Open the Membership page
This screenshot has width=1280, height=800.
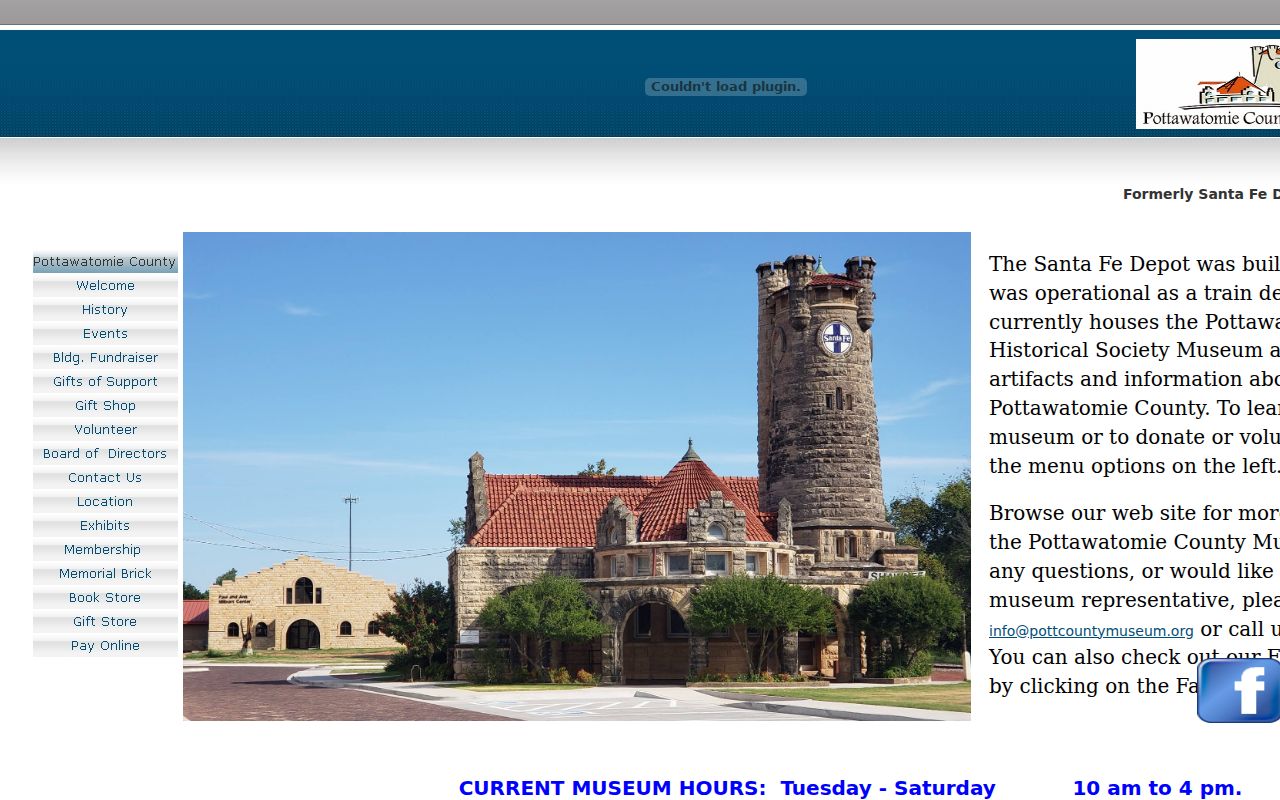tap(105, 550)
